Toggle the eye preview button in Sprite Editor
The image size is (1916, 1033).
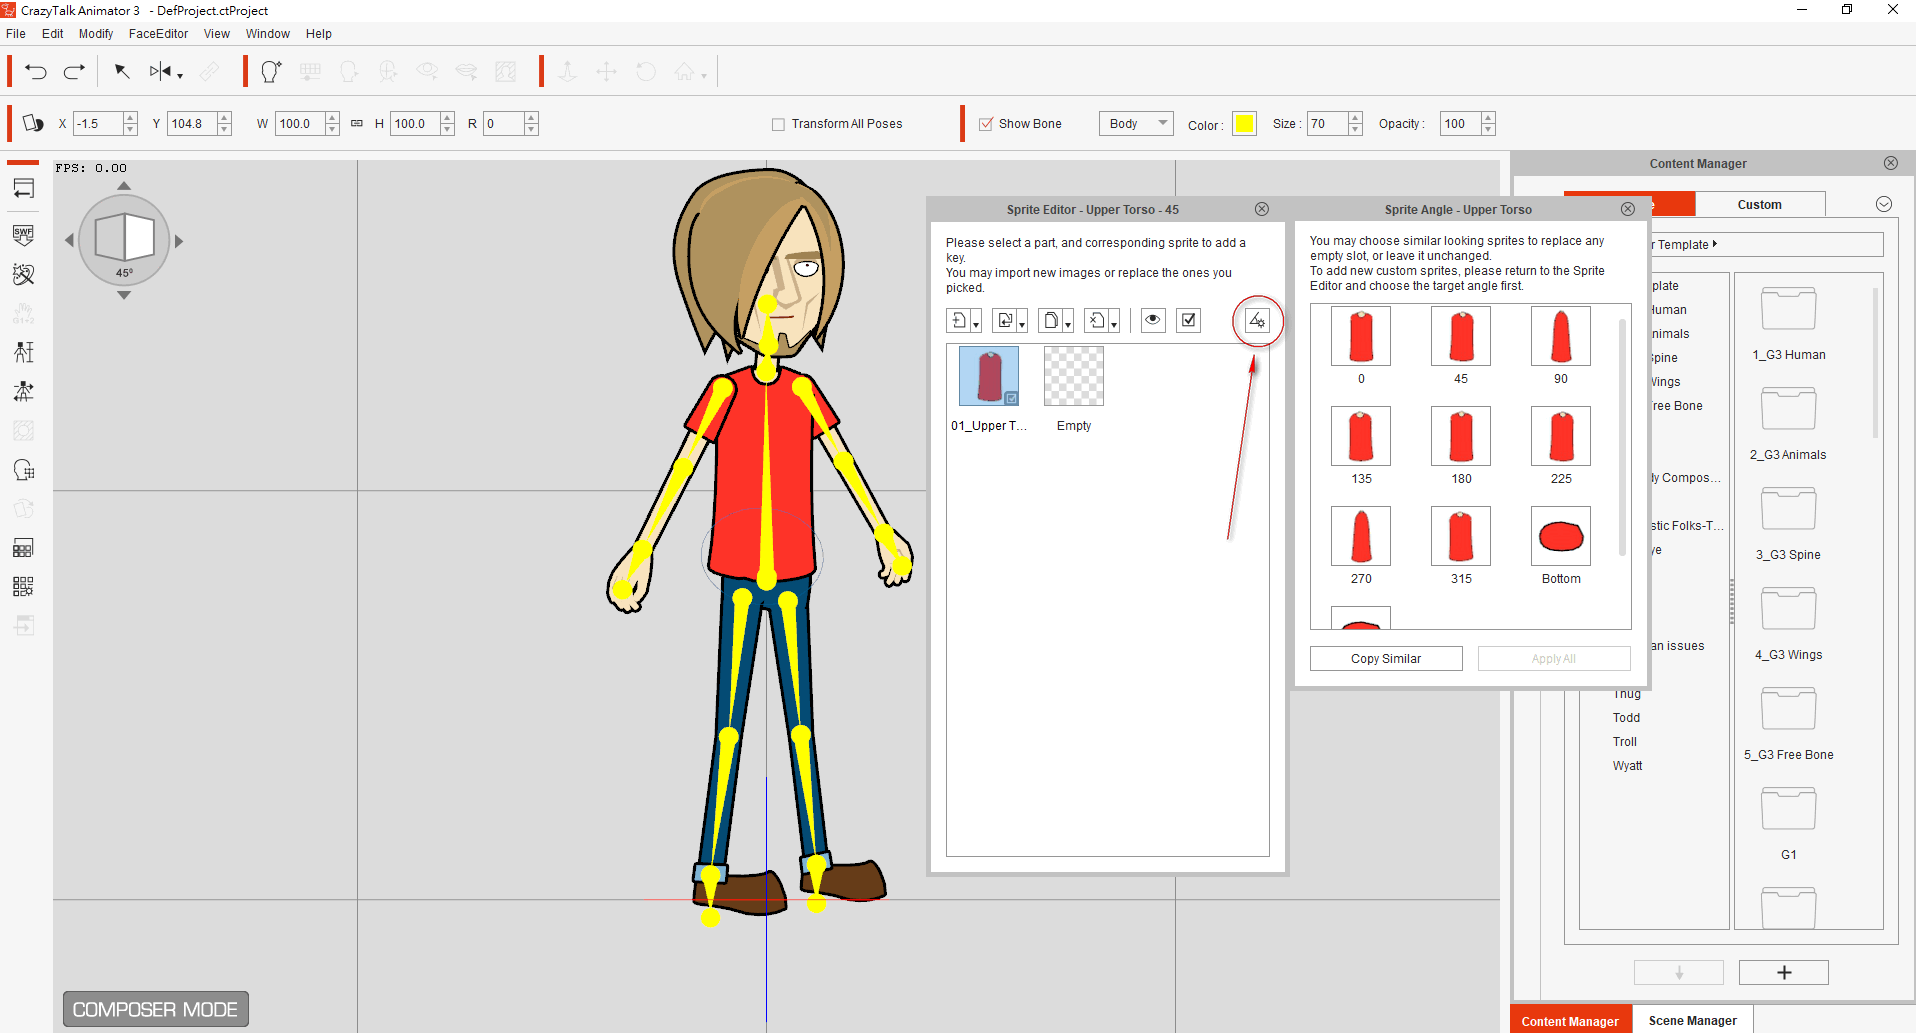coord(1153,320)
